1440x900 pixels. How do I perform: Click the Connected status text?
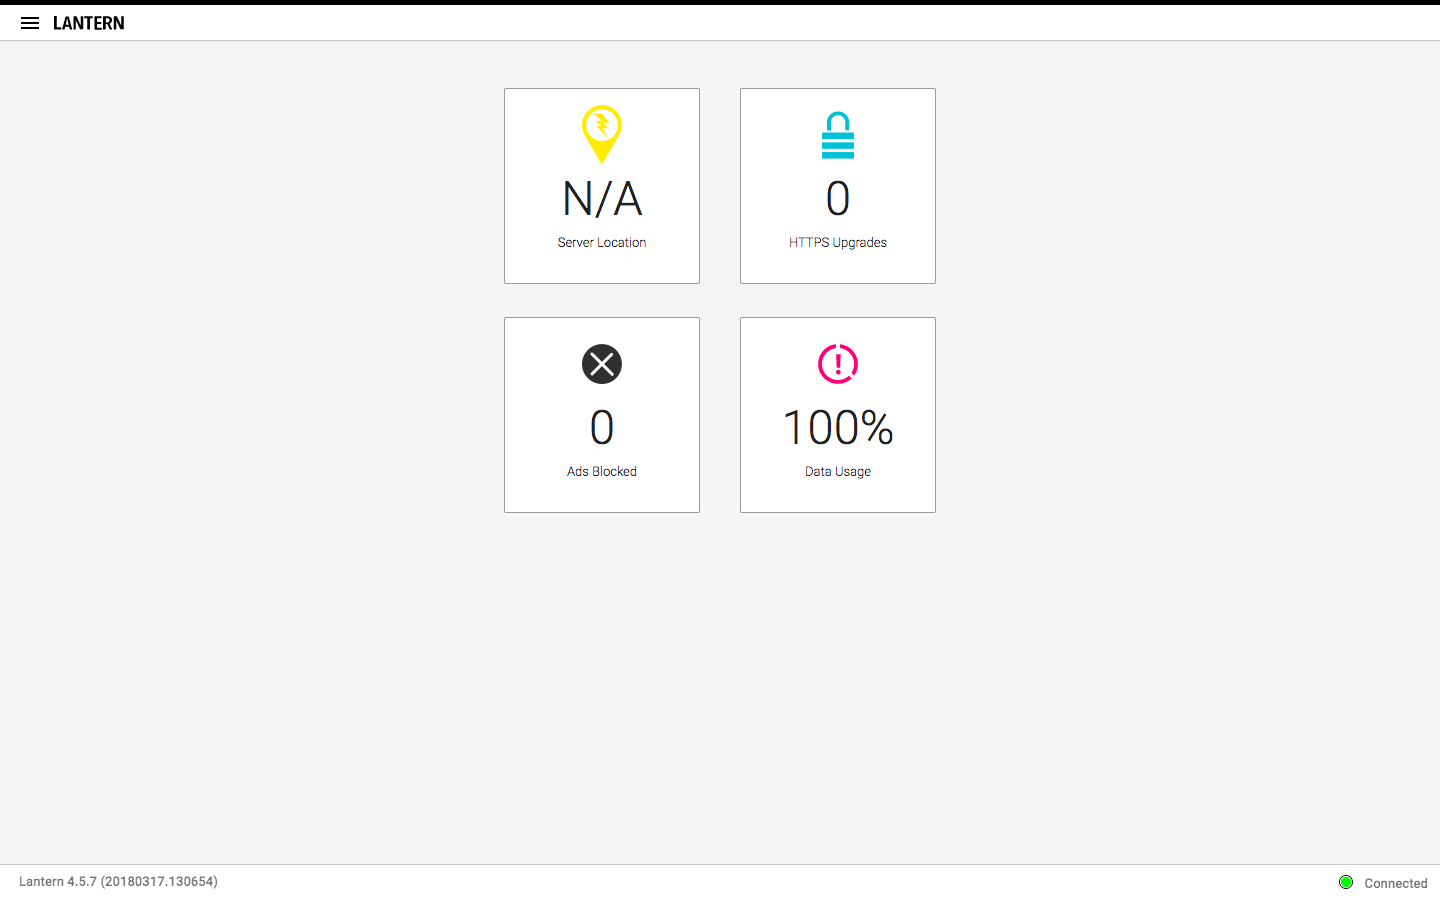pyautogui.click(x=1395, y=883)
